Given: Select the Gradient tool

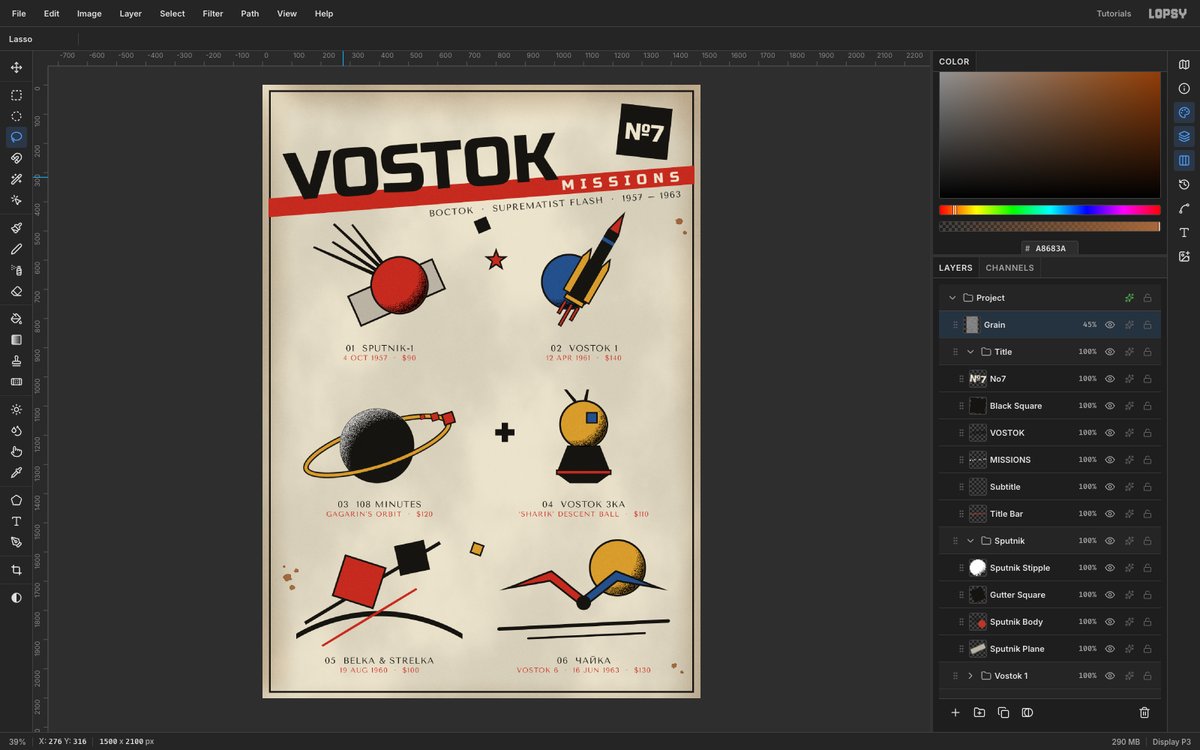Looking at the screenshot, I should click(16, 339).
